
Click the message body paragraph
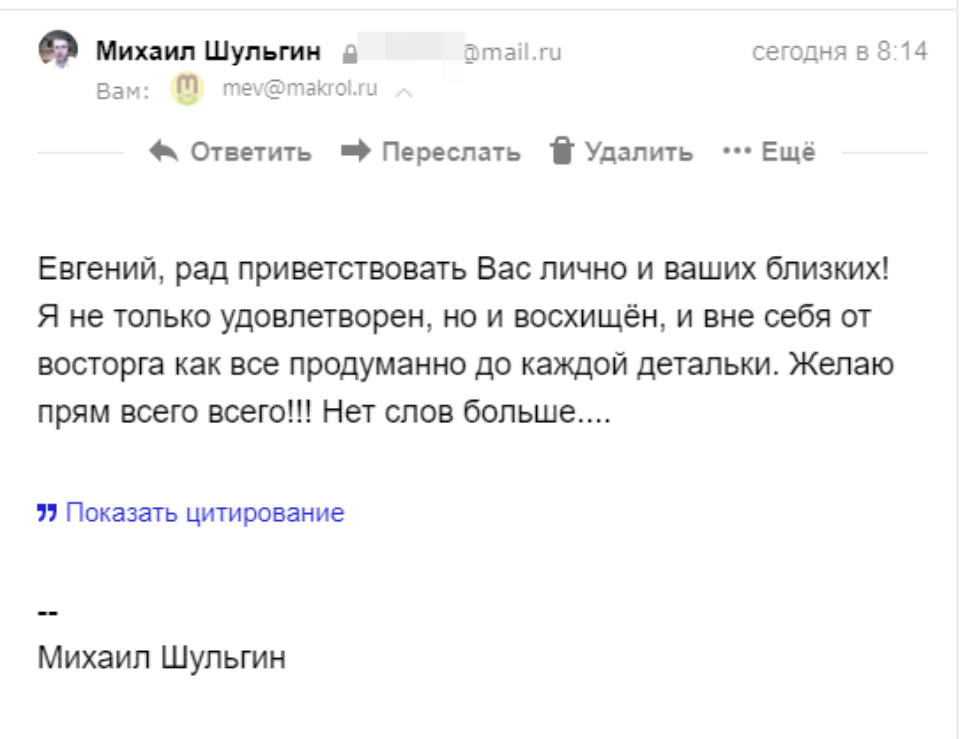pyautogui.click(x=465, y=341)
